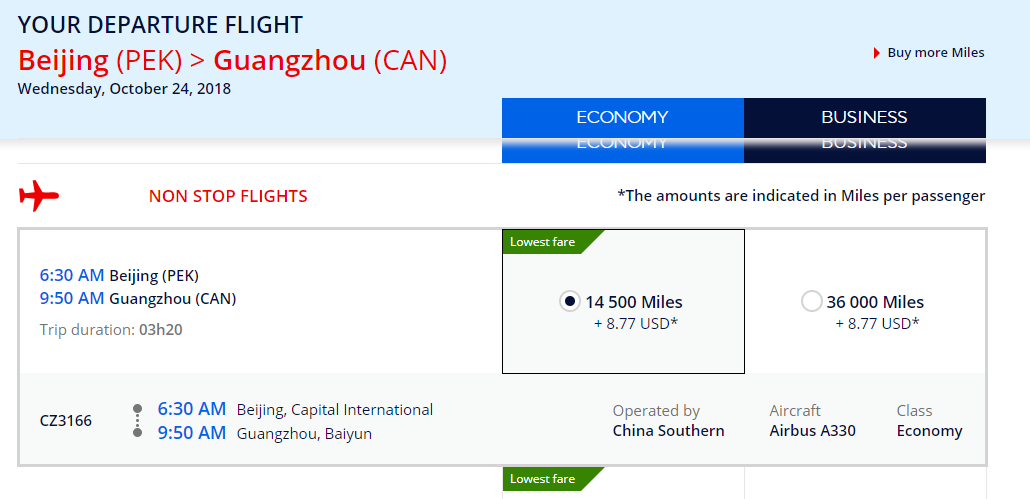Click the 6:30 AM Beijing, Capital International departure
Image resolution: width=1030 pixels, height=499 pixels.
[x=296, y=410]
